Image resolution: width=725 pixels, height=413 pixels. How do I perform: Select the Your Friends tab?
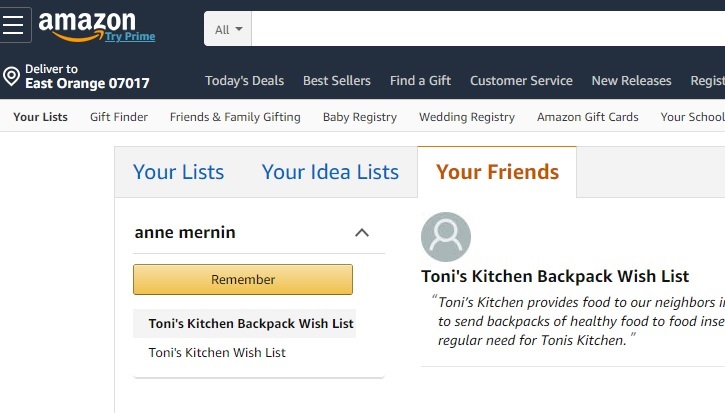[497, 172]
